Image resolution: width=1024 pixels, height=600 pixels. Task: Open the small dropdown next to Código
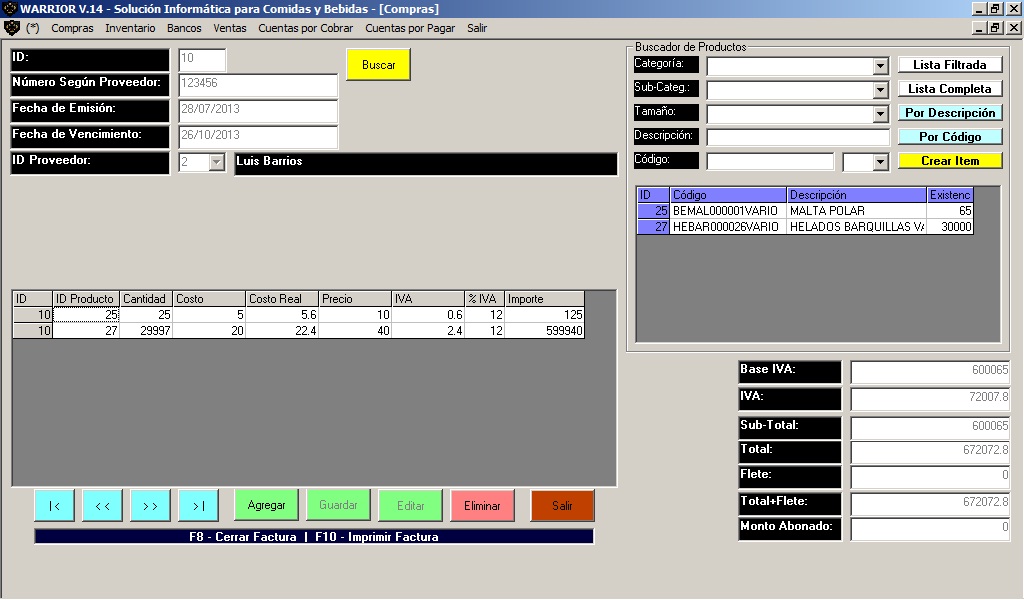pyautogui.click(x=880, y=162)
